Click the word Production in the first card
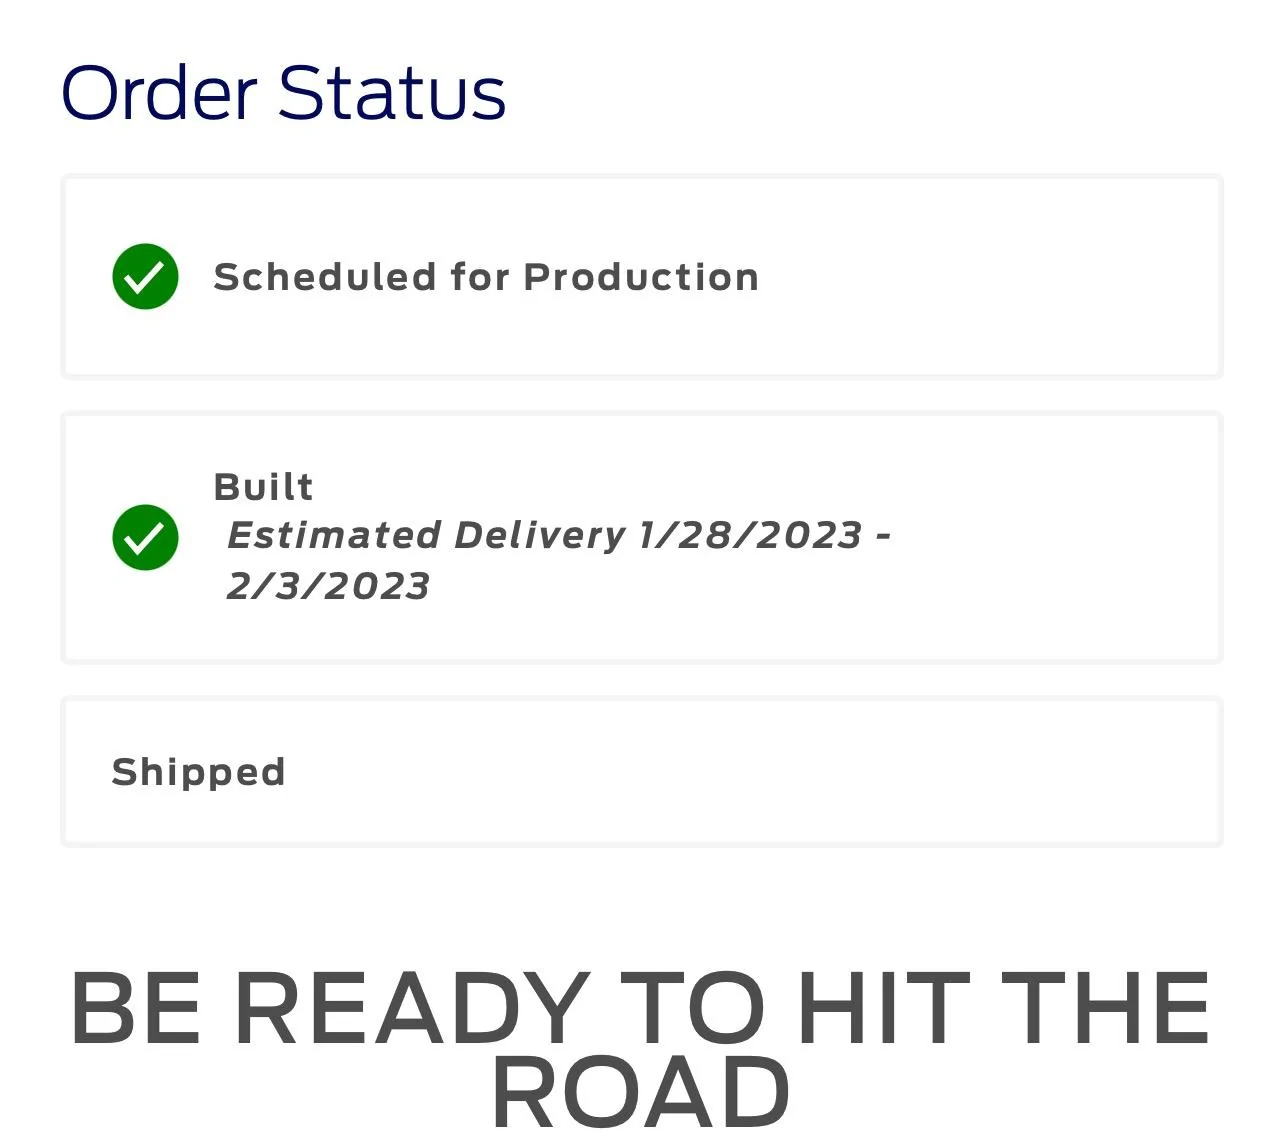The width and height of the screenshot is (1284, 1139). [641, 277]
